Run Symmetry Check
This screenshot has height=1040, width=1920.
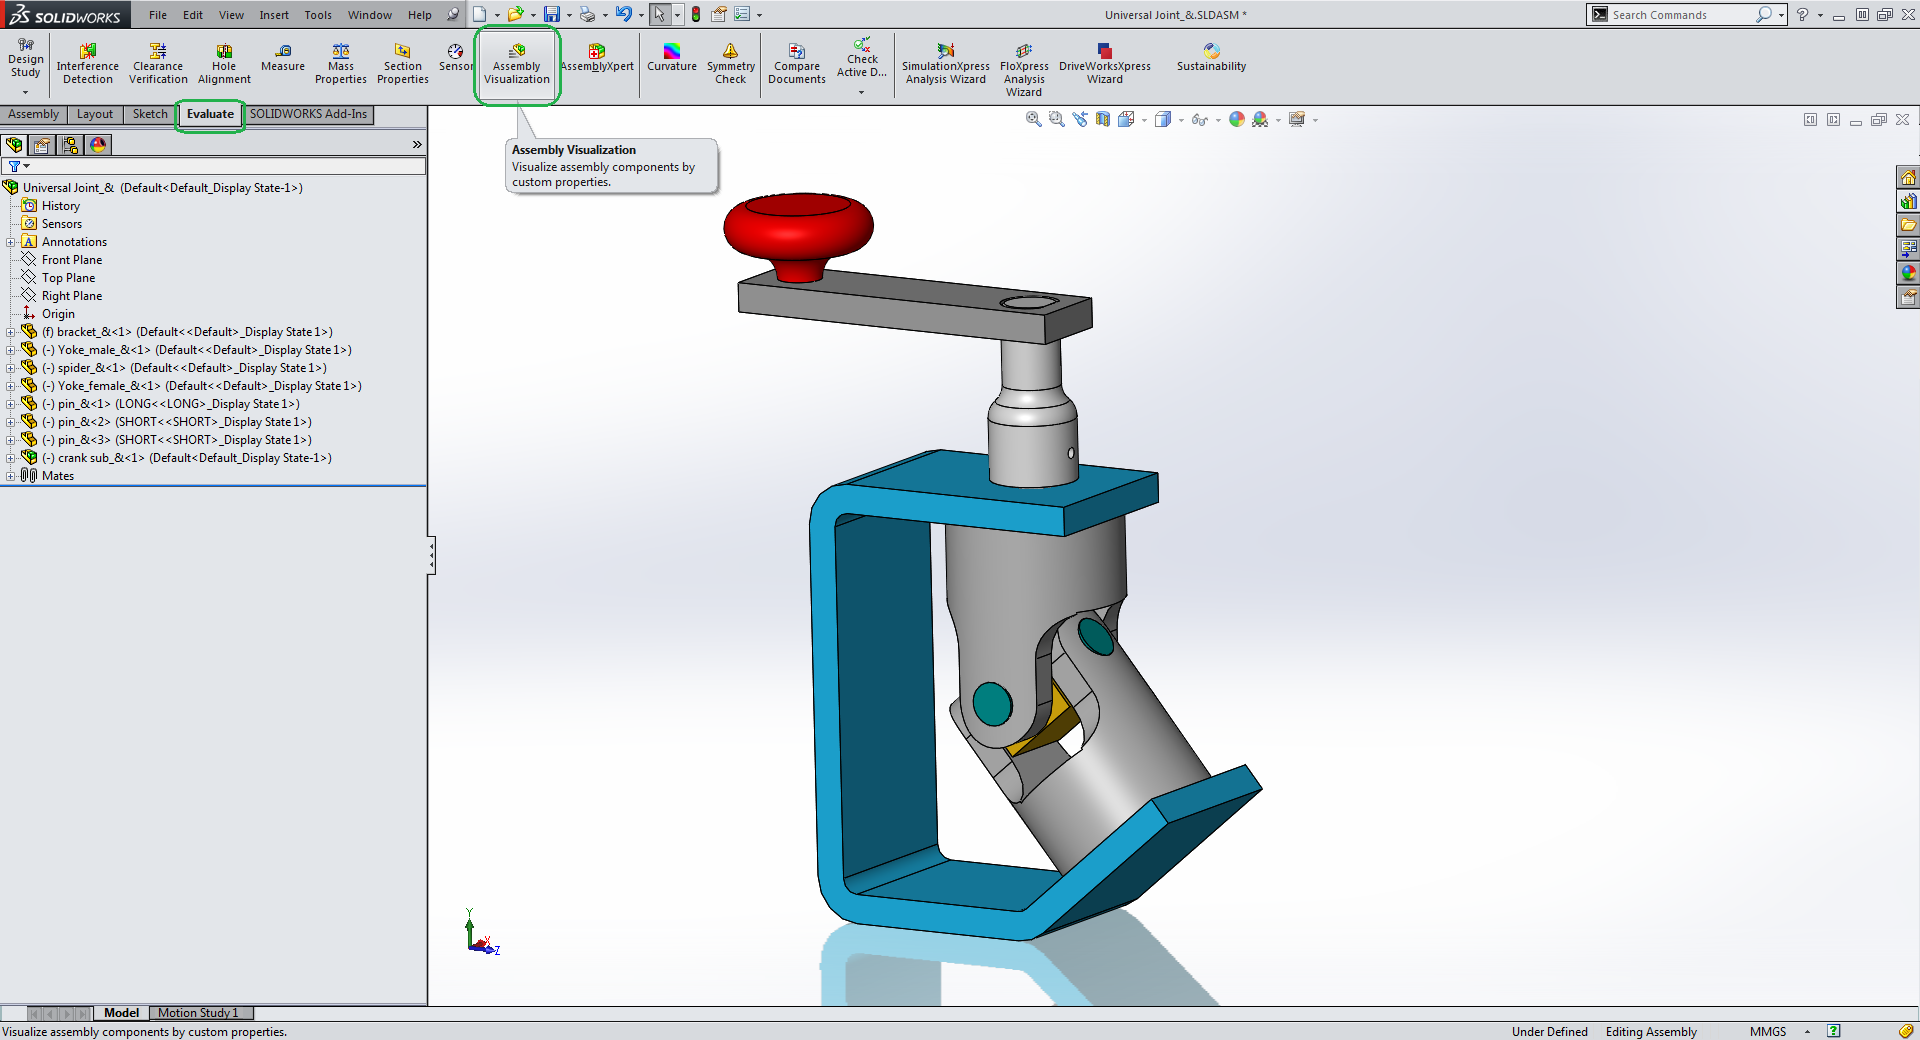click(730, 62)
